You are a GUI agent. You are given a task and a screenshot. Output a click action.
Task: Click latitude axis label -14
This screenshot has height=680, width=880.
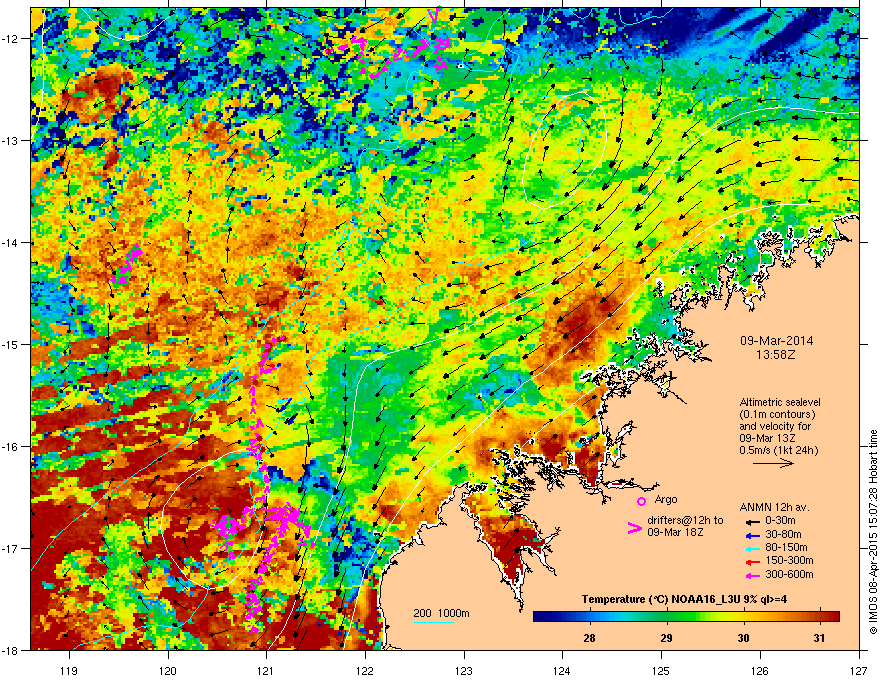point(11,242)
